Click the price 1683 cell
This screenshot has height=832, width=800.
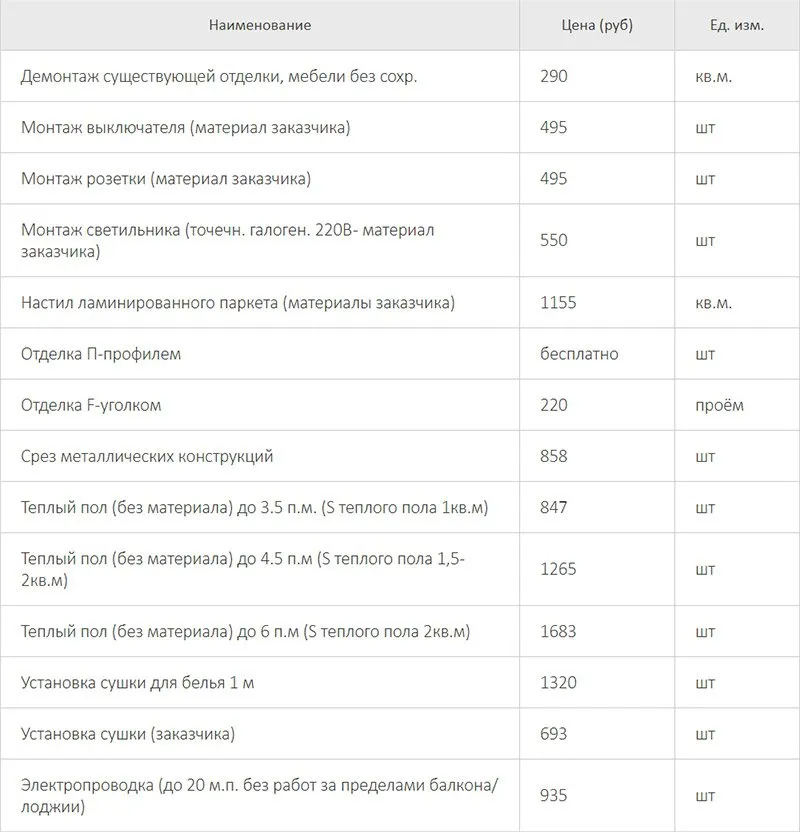tap(558, 631)
